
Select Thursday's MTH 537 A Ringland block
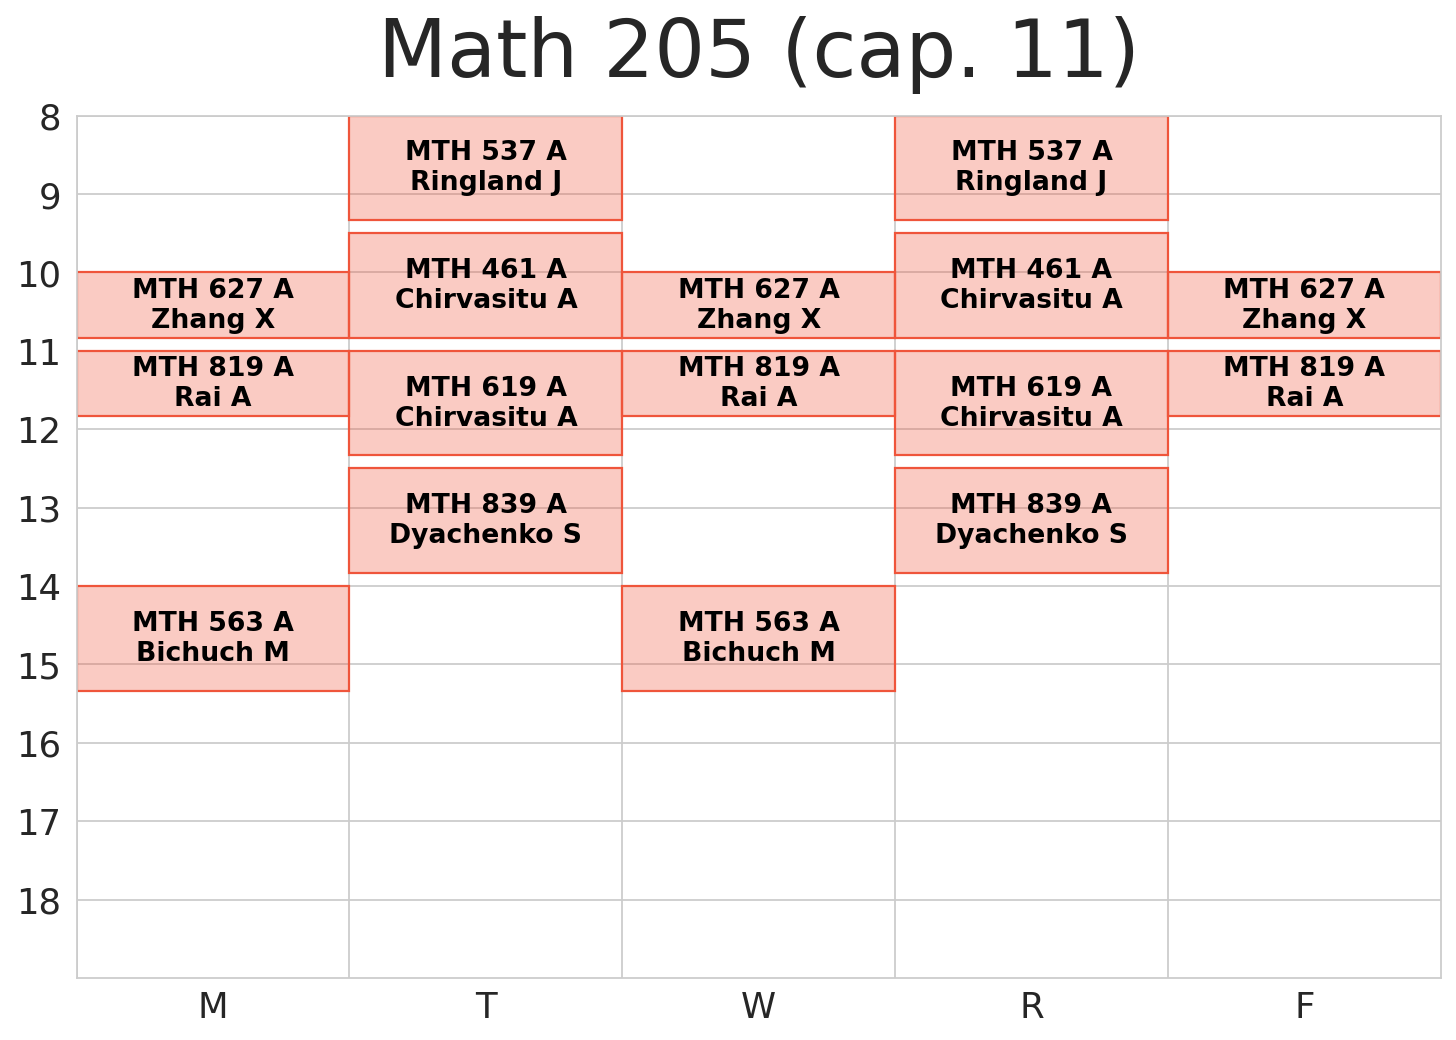coord(1031,167)
